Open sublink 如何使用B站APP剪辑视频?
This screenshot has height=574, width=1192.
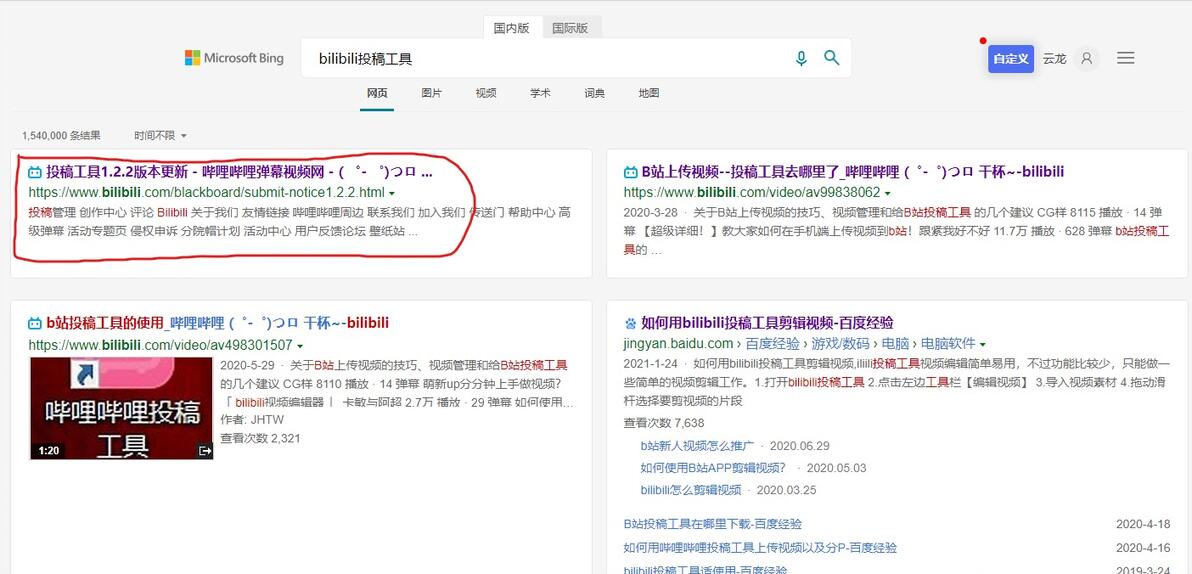713,468
